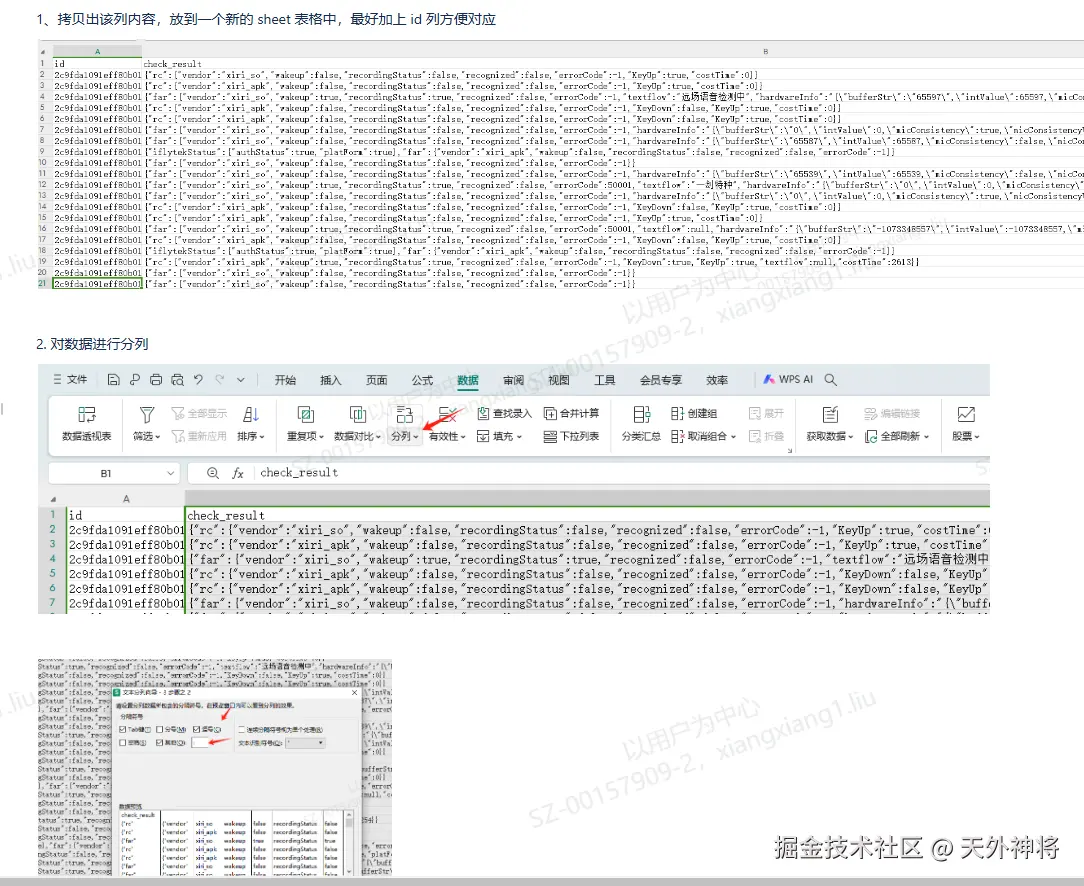Toggle the 分号 semicolon delimiter checkbox
The image size is (1084, 886).
click(160, 729)
